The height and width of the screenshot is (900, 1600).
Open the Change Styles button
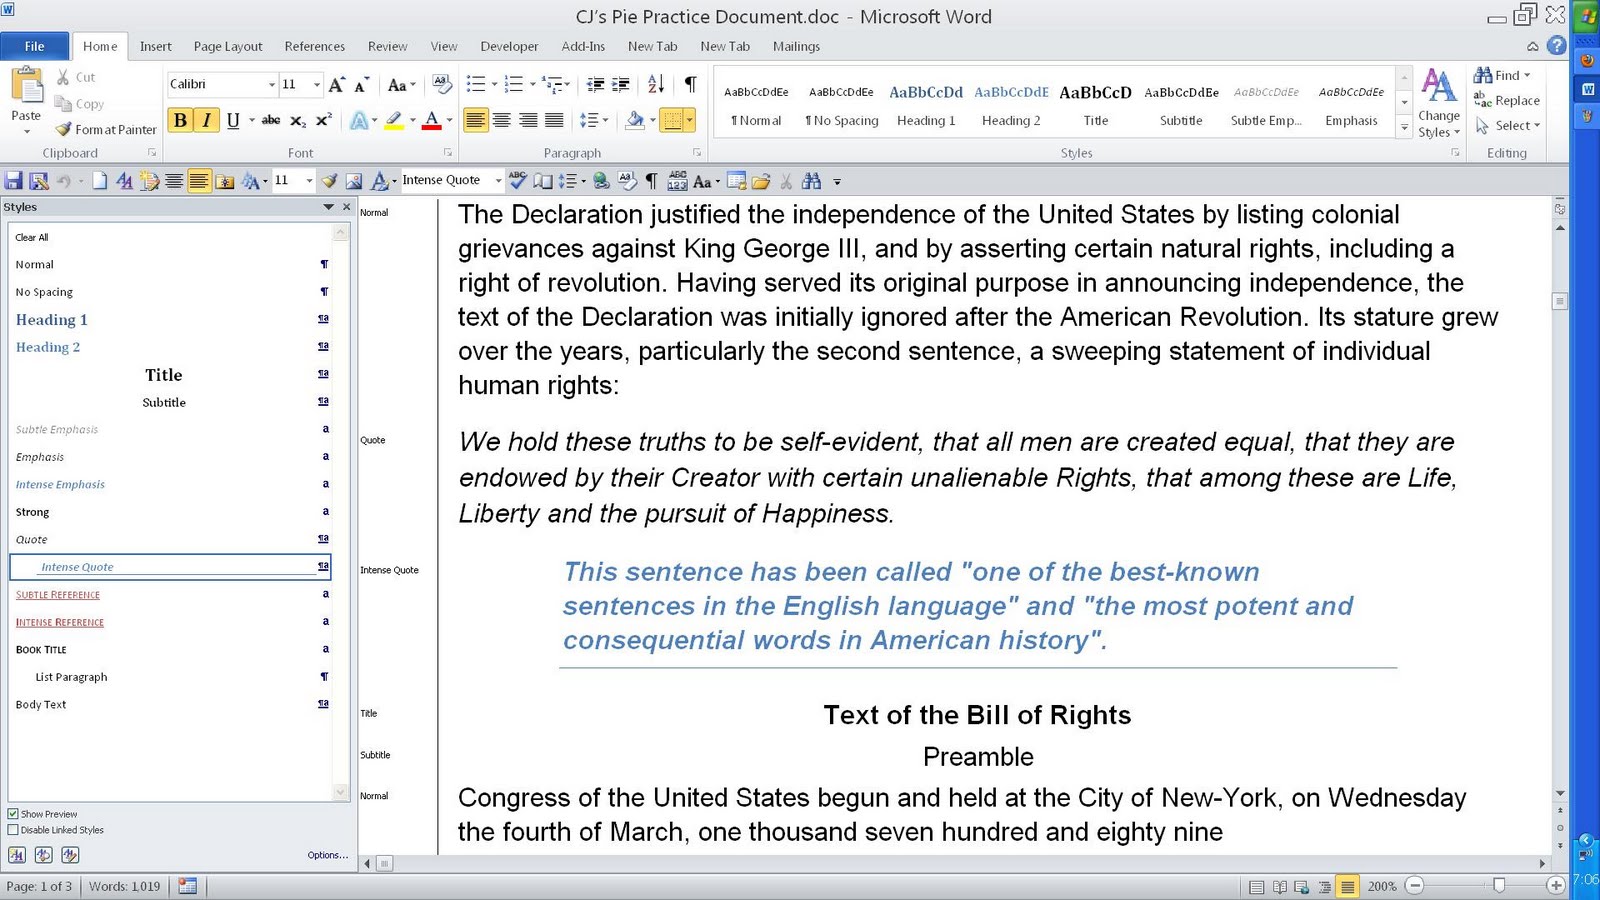pyautogui.click(x=1438, y=104)
